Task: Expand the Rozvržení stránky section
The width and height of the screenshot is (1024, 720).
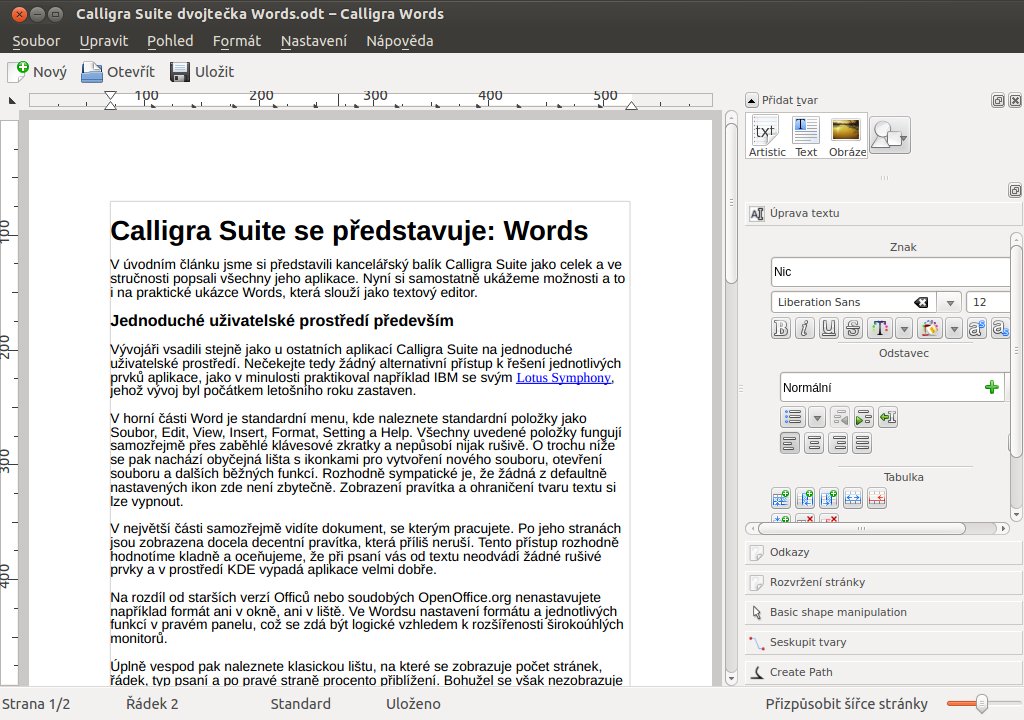Action: 883,583
